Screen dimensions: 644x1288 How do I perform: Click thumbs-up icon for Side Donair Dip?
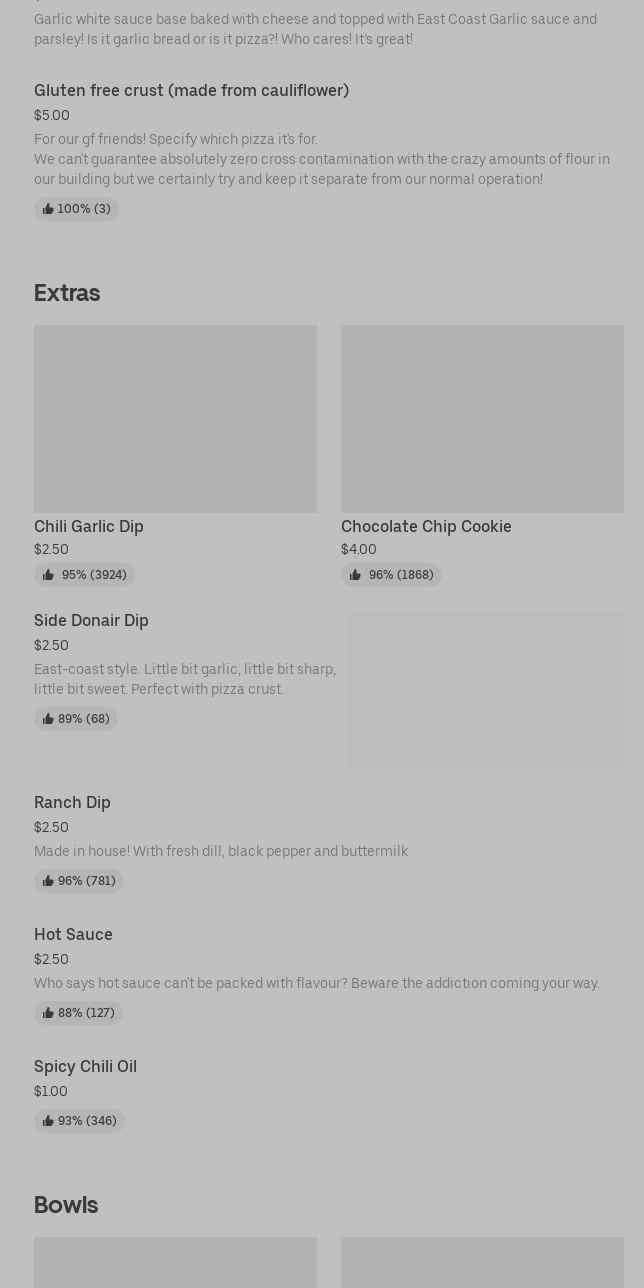pos(48,719)
